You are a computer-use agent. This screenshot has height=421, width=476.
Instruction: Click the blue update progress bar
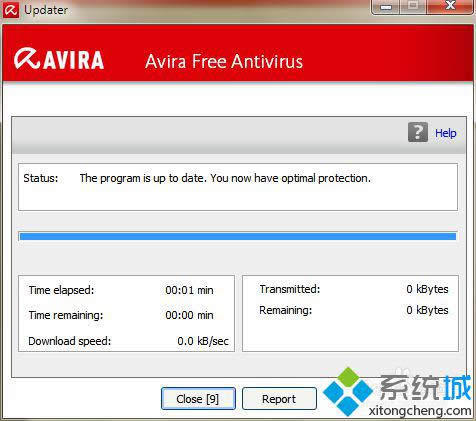pos(238,236)
